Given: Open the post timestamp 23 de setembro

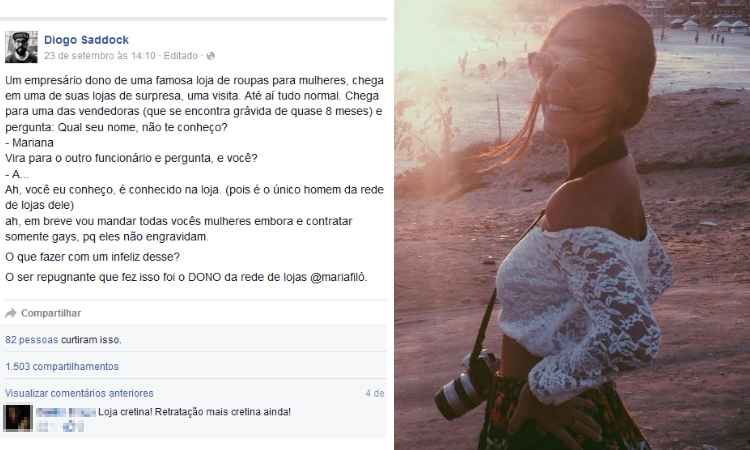Looking at the screenshot, I should click(99, 56).
